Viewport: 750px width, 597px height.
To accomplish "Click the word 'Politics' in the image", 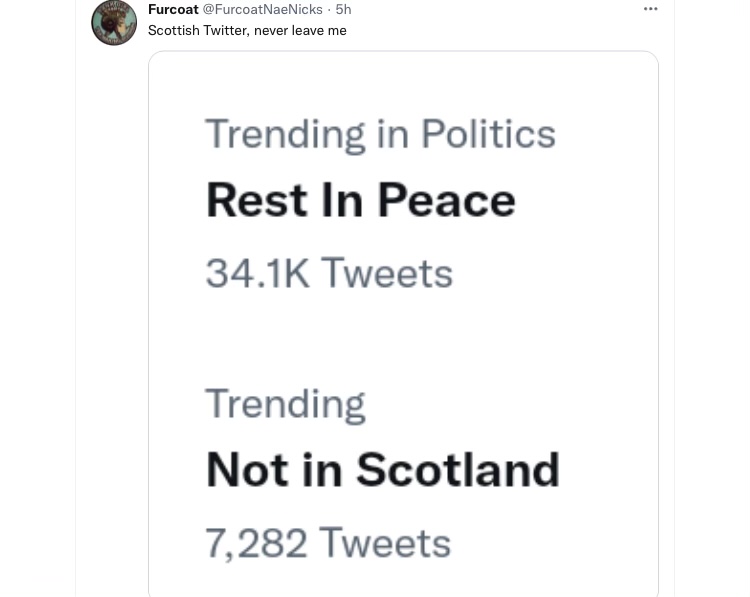I will [488, 134].
